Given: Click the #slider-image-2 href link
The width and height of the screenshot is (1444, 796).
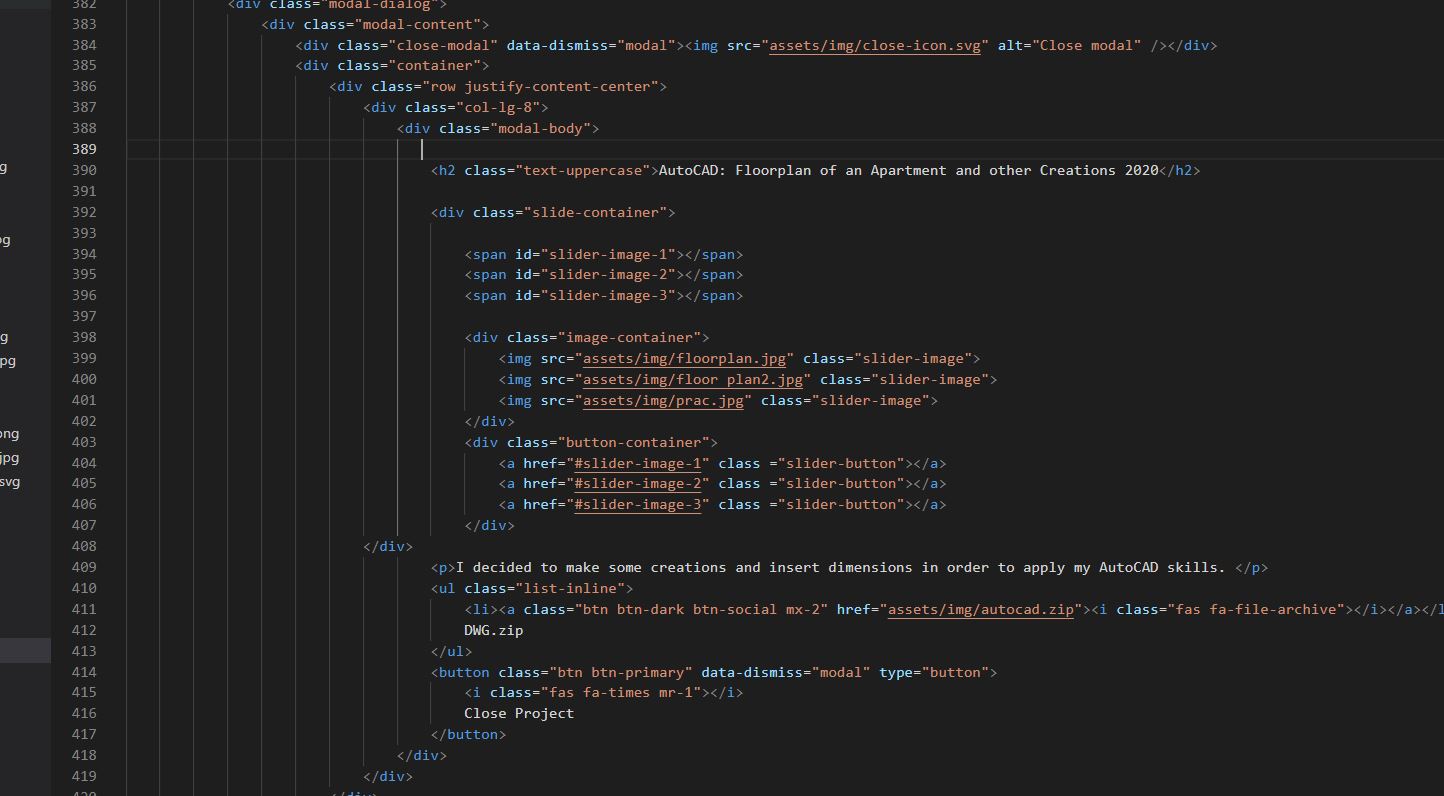Looking at the screenshot, I should [x=637, y=483].
